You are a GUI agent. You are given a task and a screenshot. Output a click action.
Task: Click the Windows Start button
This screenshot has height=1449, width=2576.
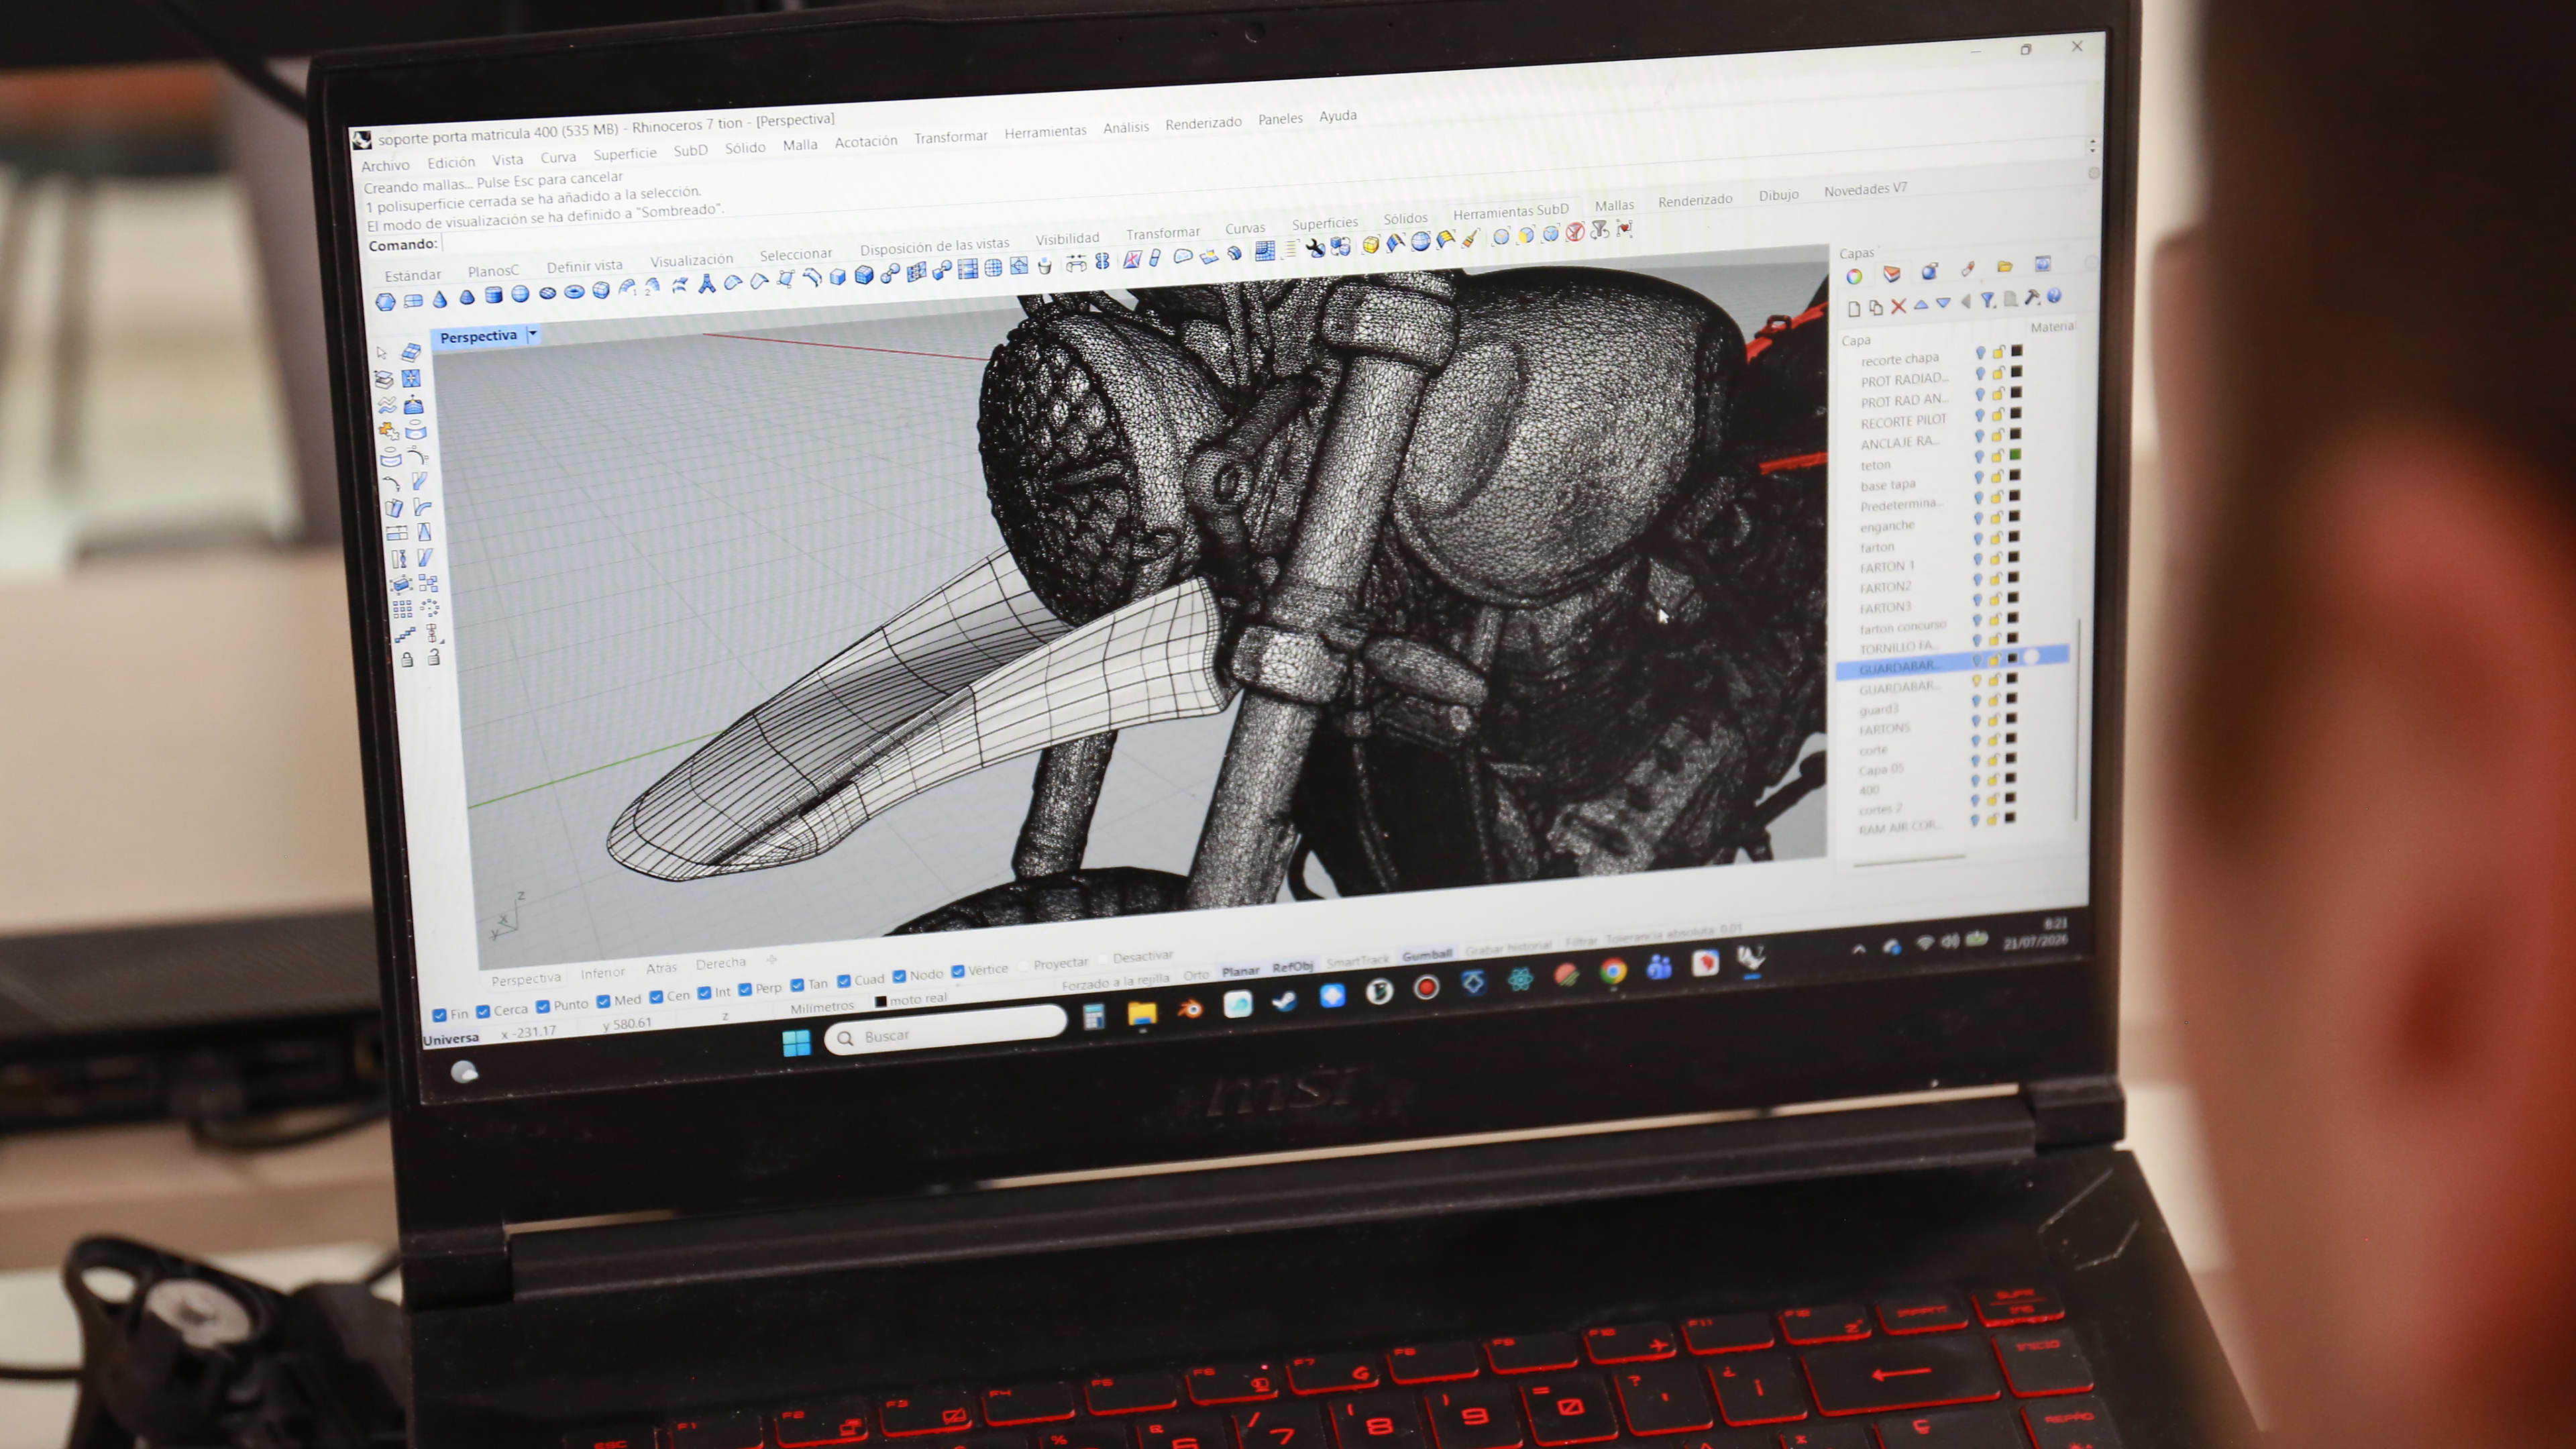(796, 1044)
